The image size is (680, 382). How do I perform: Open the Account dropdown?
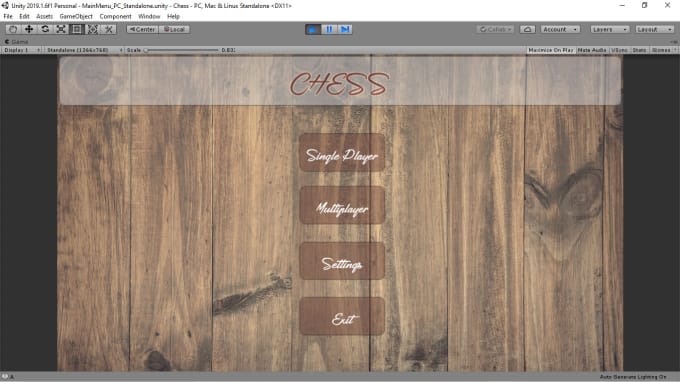tap(560, 29)
